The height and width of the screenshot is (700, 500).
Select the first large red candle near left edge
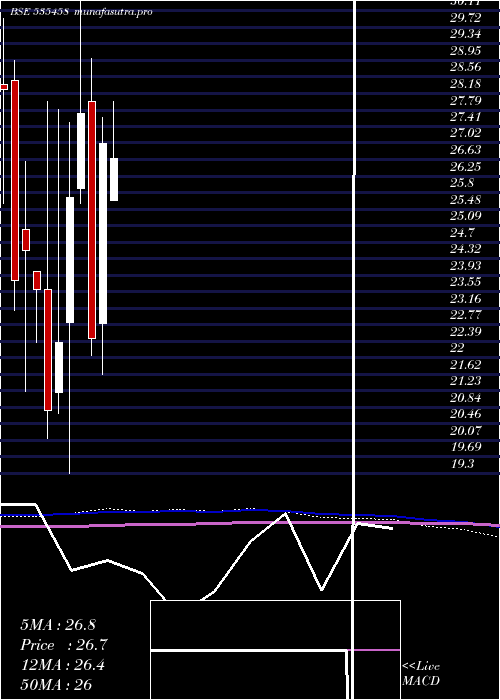(15, 180)
